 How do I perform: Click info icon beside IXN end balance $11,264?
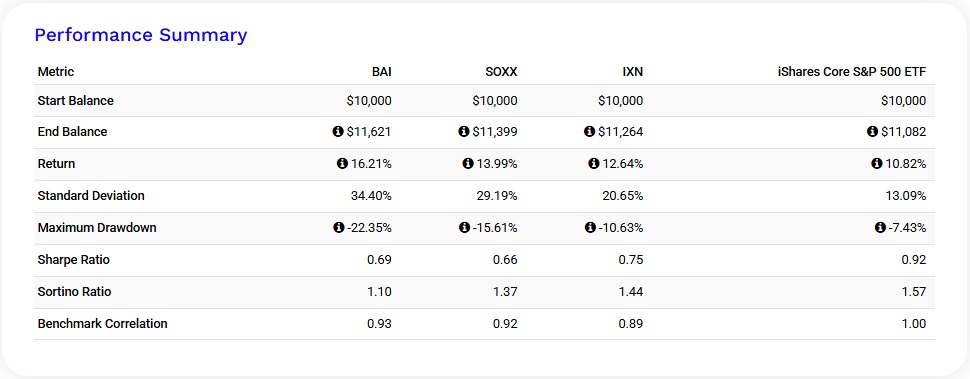(x=589, y=132)
